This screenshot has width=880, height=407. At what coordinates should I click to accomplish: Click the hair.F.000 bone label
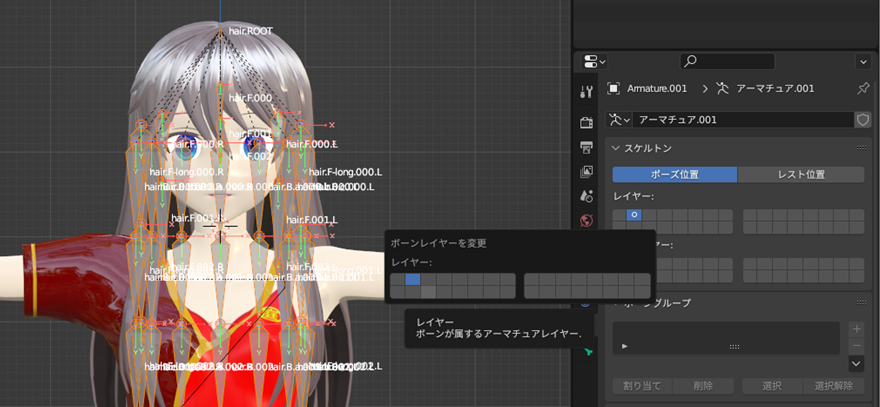coord(250,98)
